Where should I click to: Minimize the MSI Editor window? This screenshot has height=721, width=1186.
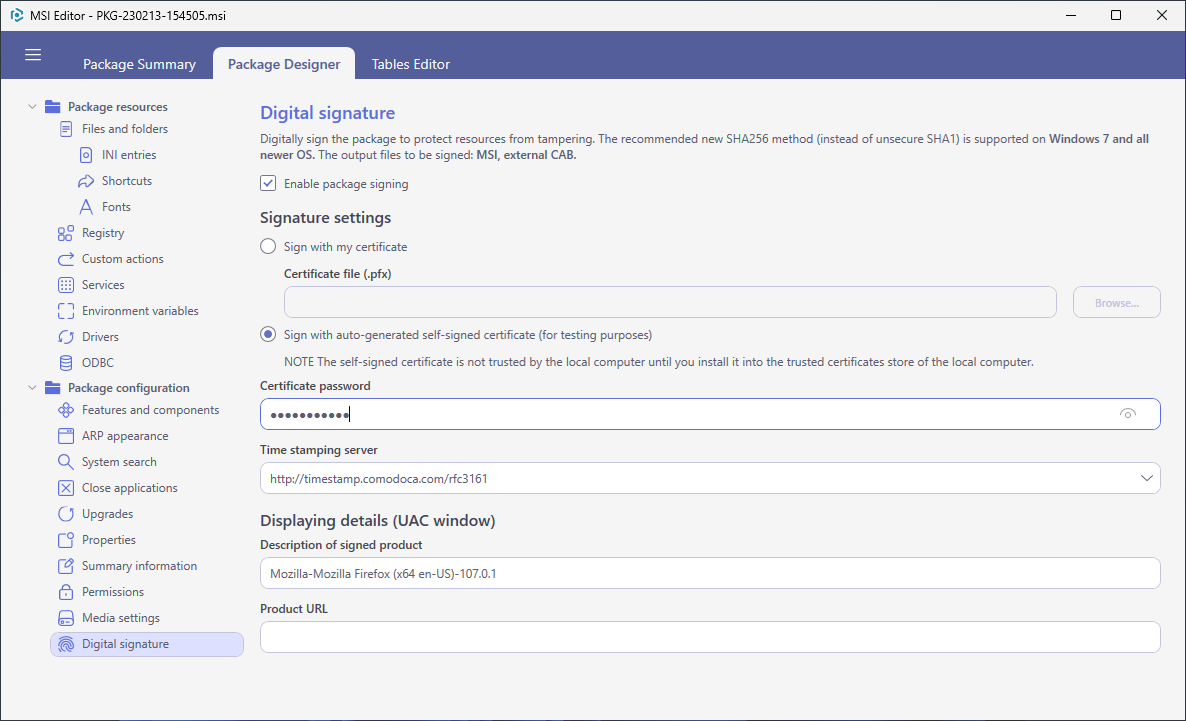click(x=1070, y=15)
